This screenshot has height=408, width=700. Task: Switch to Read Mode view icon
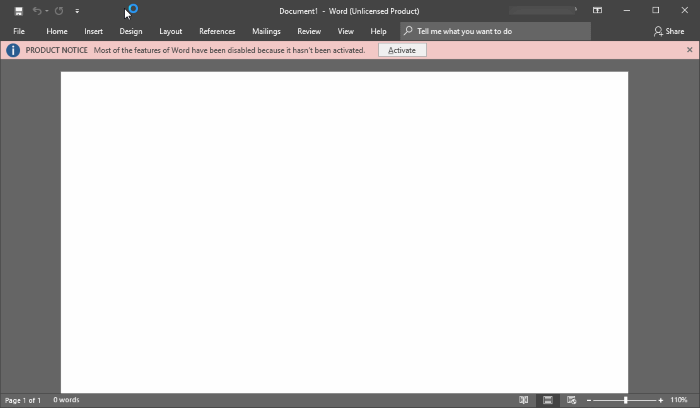pyautogui.click(x=524, y=400)
